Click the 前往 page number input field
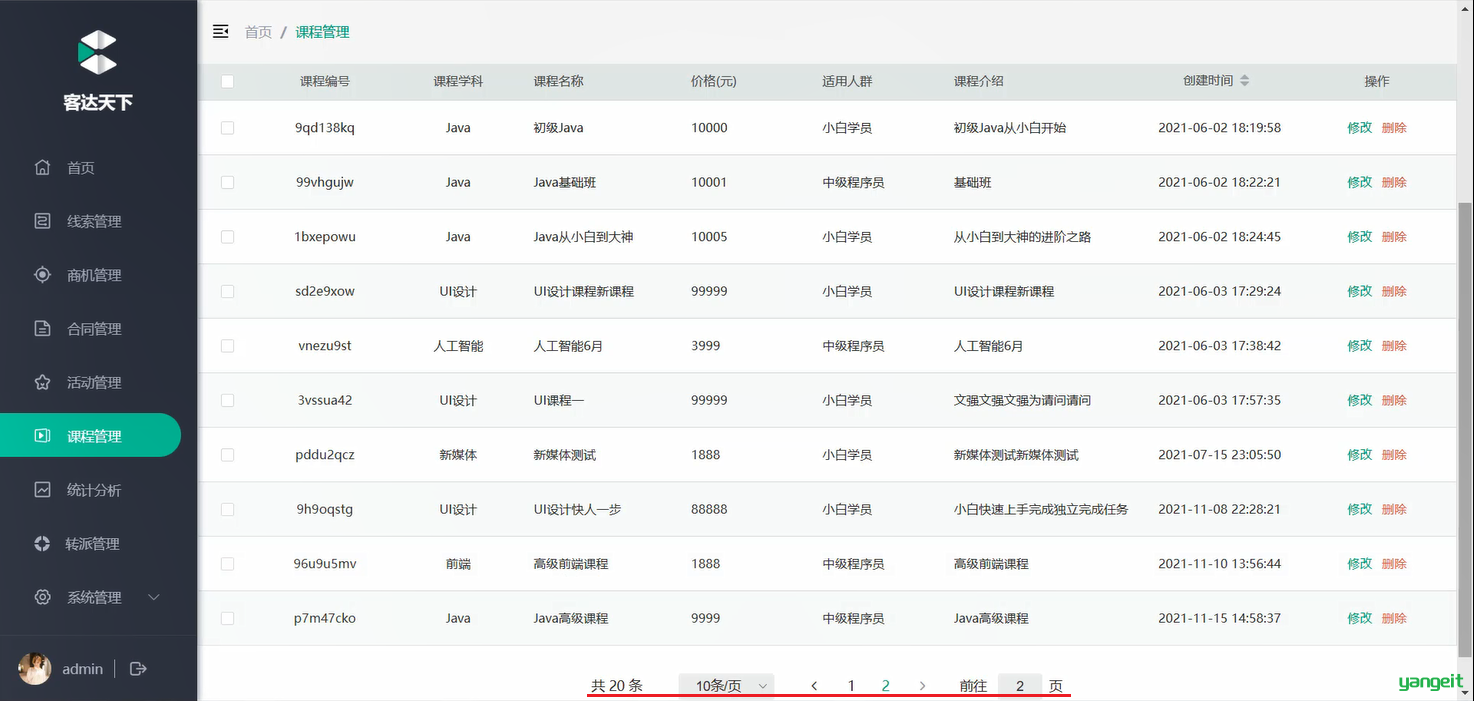The width and height of the screenshot is (1474, 701). (1020, 686)
